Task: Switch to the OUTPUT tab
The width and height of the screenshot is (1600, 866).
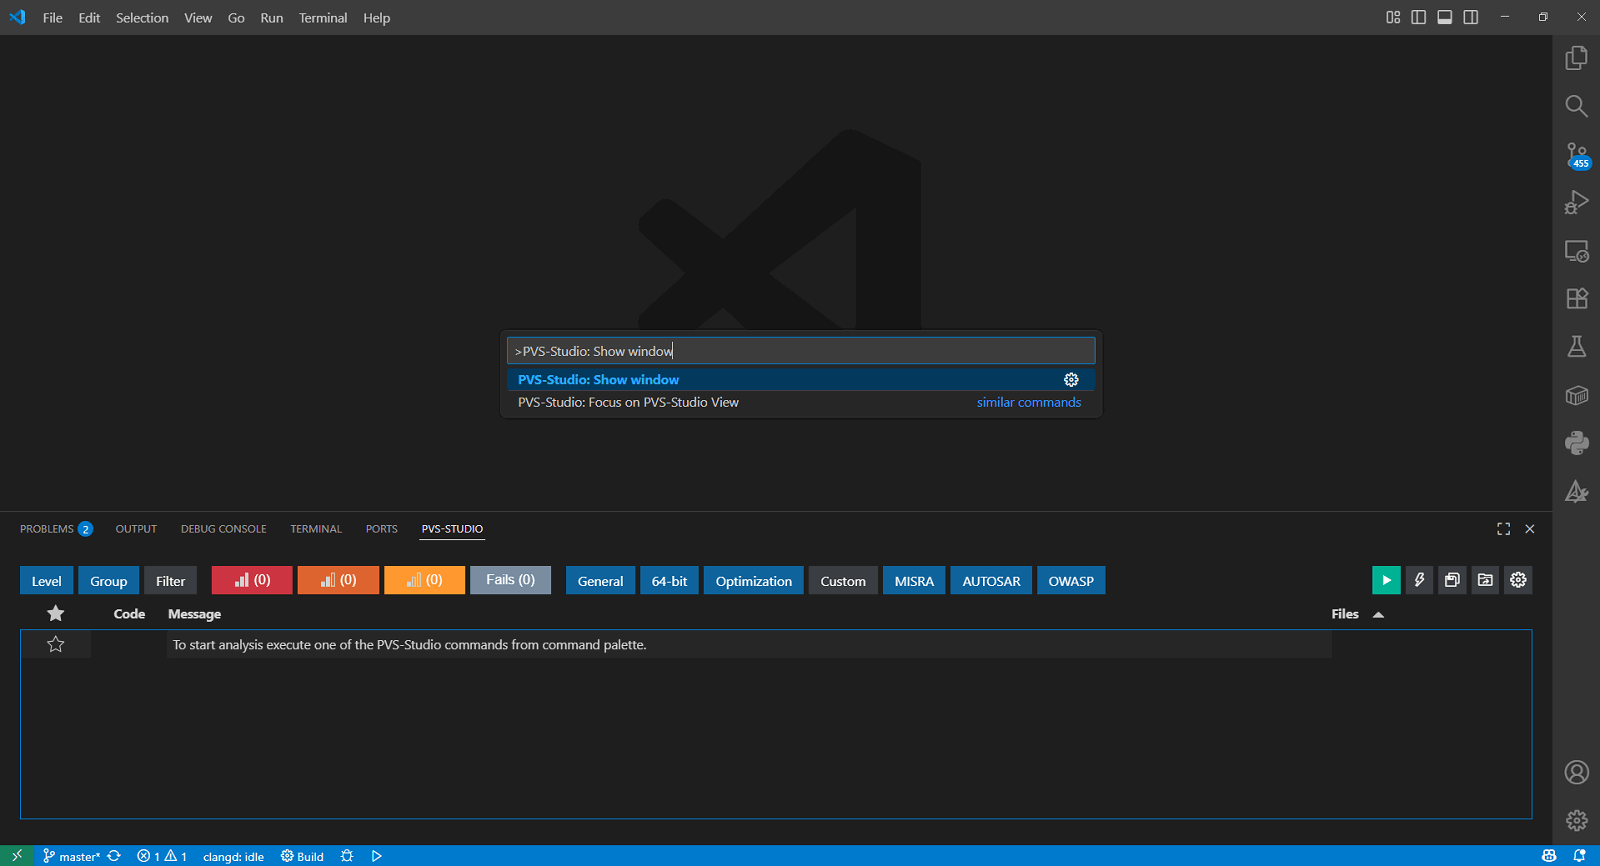Action: (x=136, y=529)
